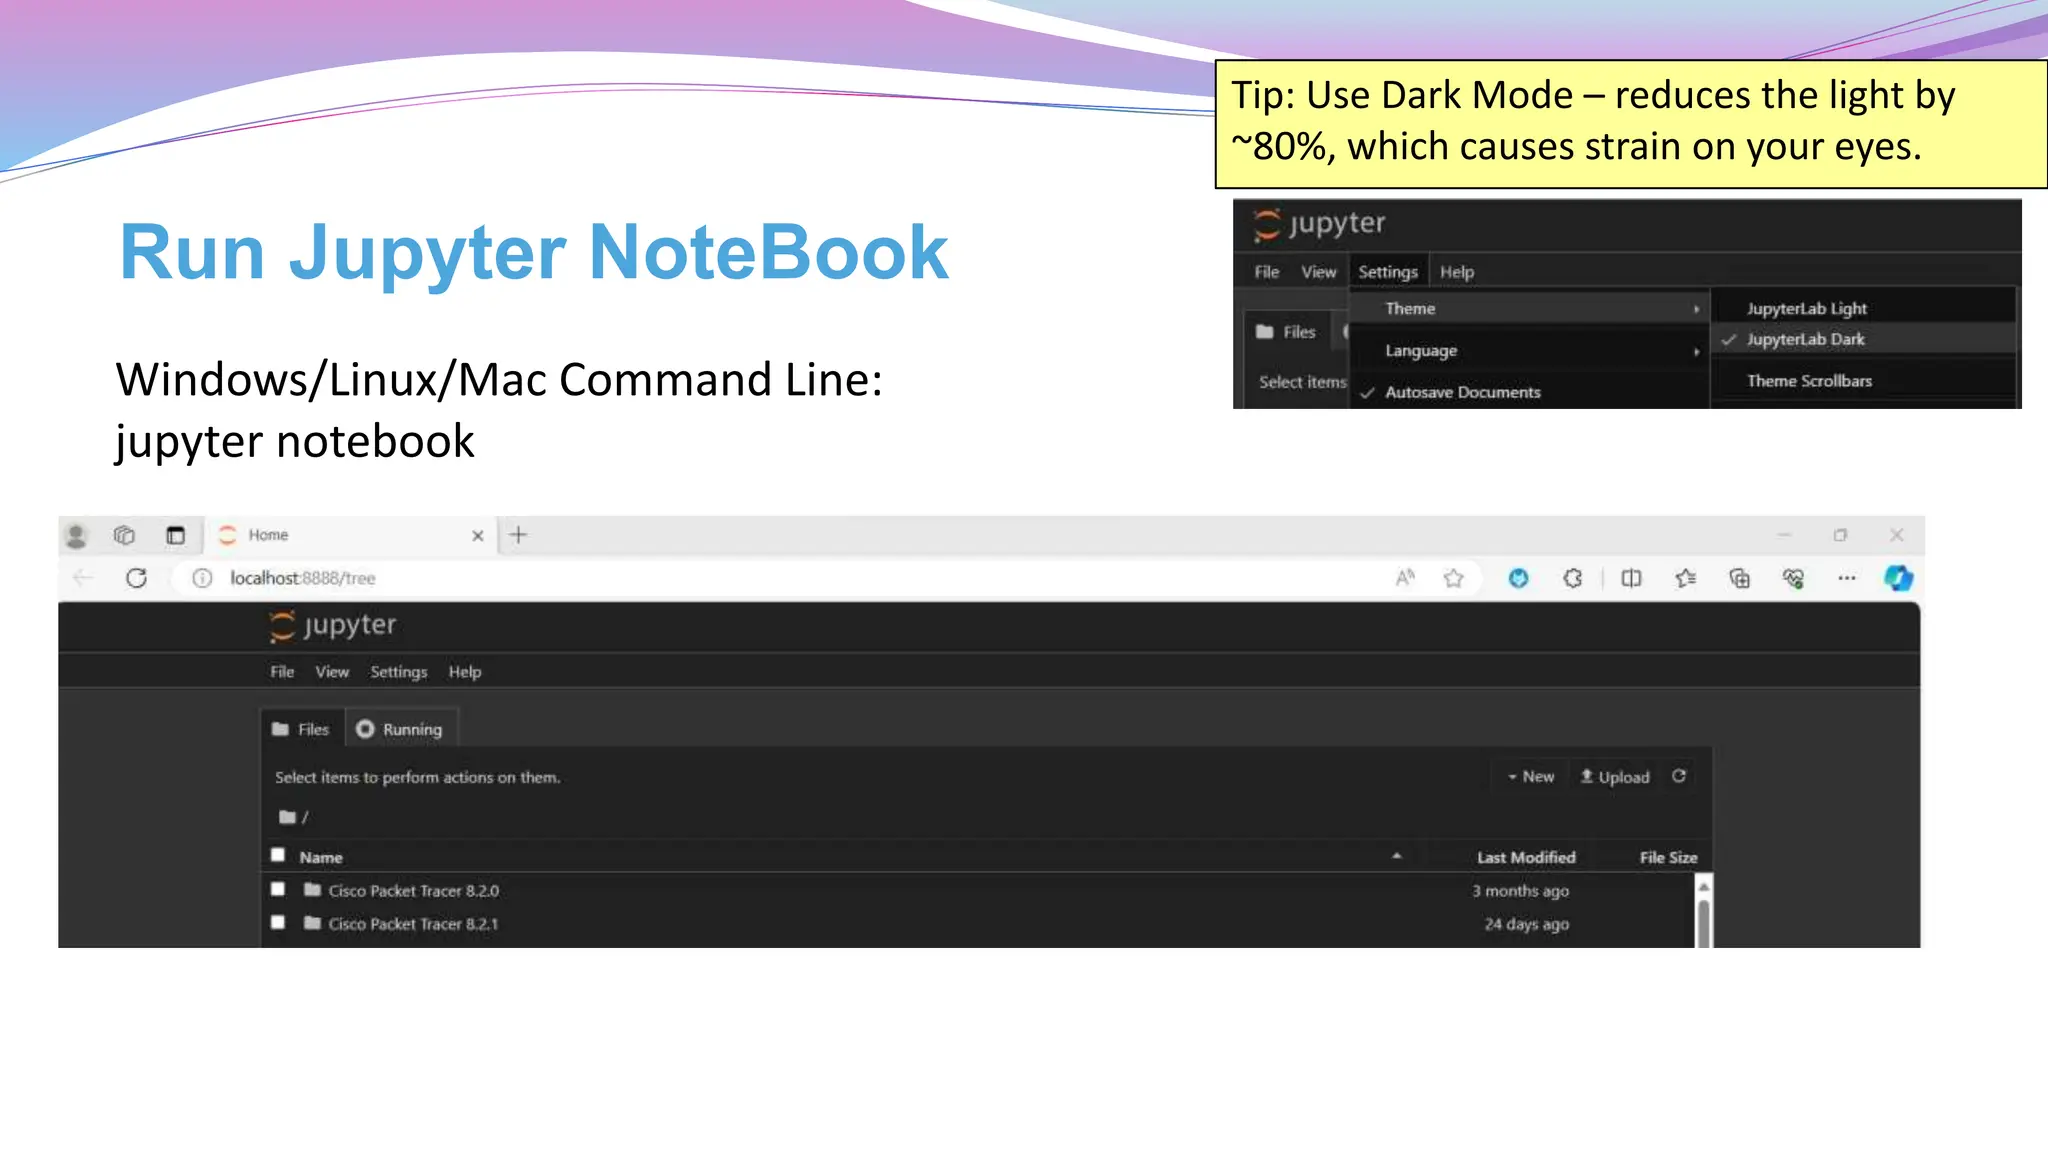Open File menu in small dark screenshot

point(1266,272)
